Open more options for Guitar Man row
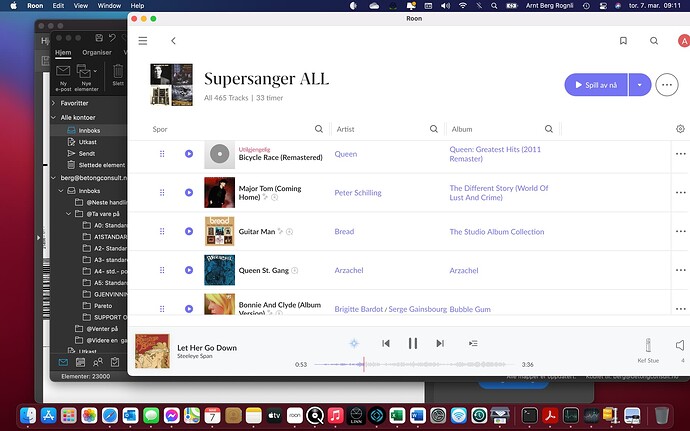Image resolution: width=690 pixels, height=431 pixels. [680, 231]
